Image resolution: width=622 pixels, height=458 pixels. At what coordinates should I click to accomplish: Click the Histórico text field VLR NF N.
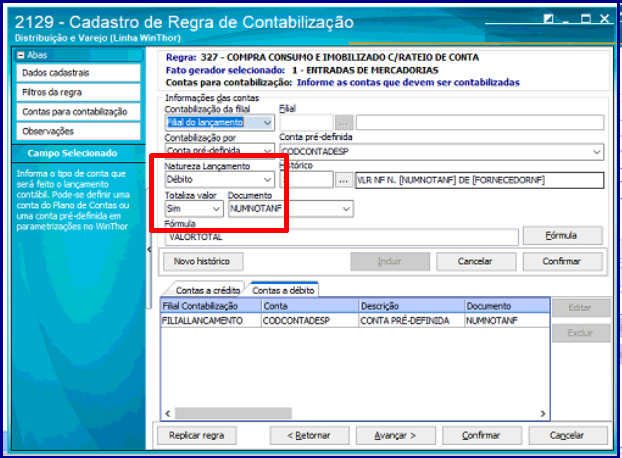click(480, 180)
